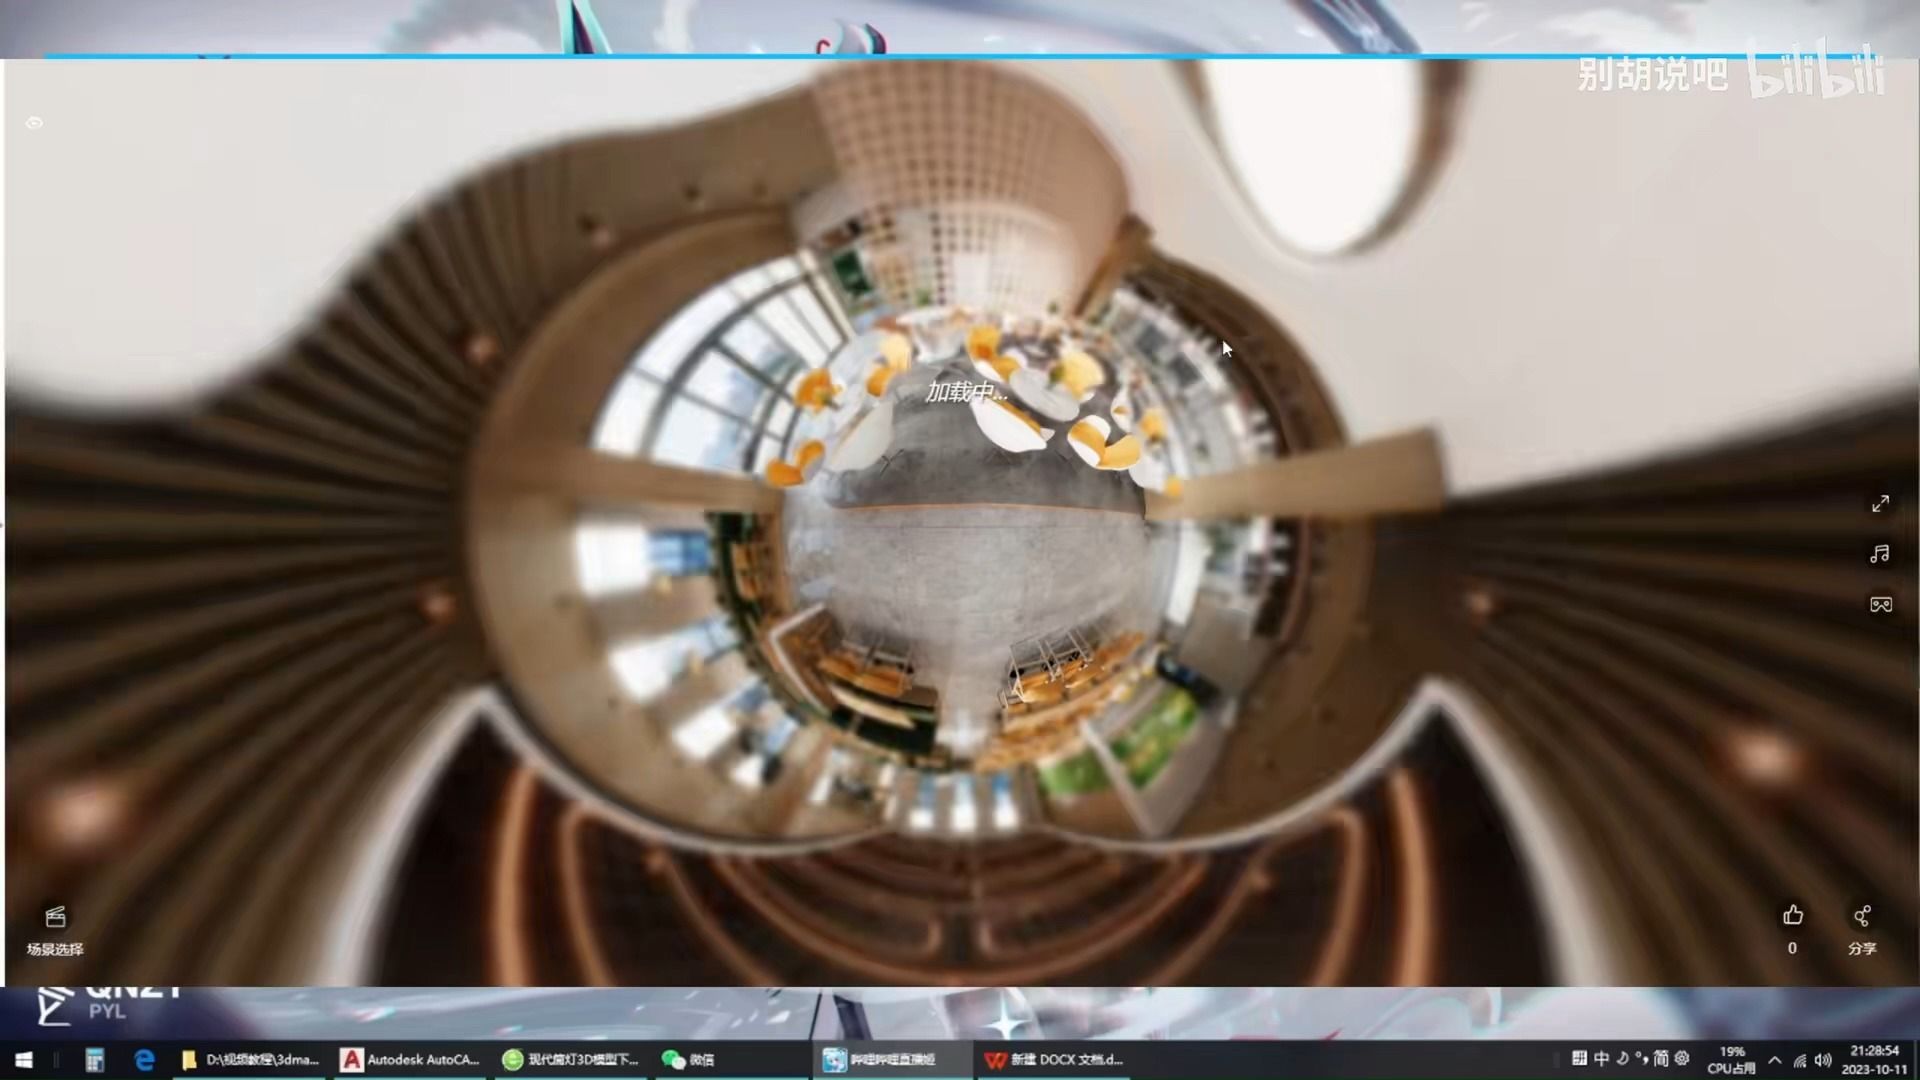1920x1080 pixels.
Task: Open the taskbar clock and date
Action: point(1874,1060)
